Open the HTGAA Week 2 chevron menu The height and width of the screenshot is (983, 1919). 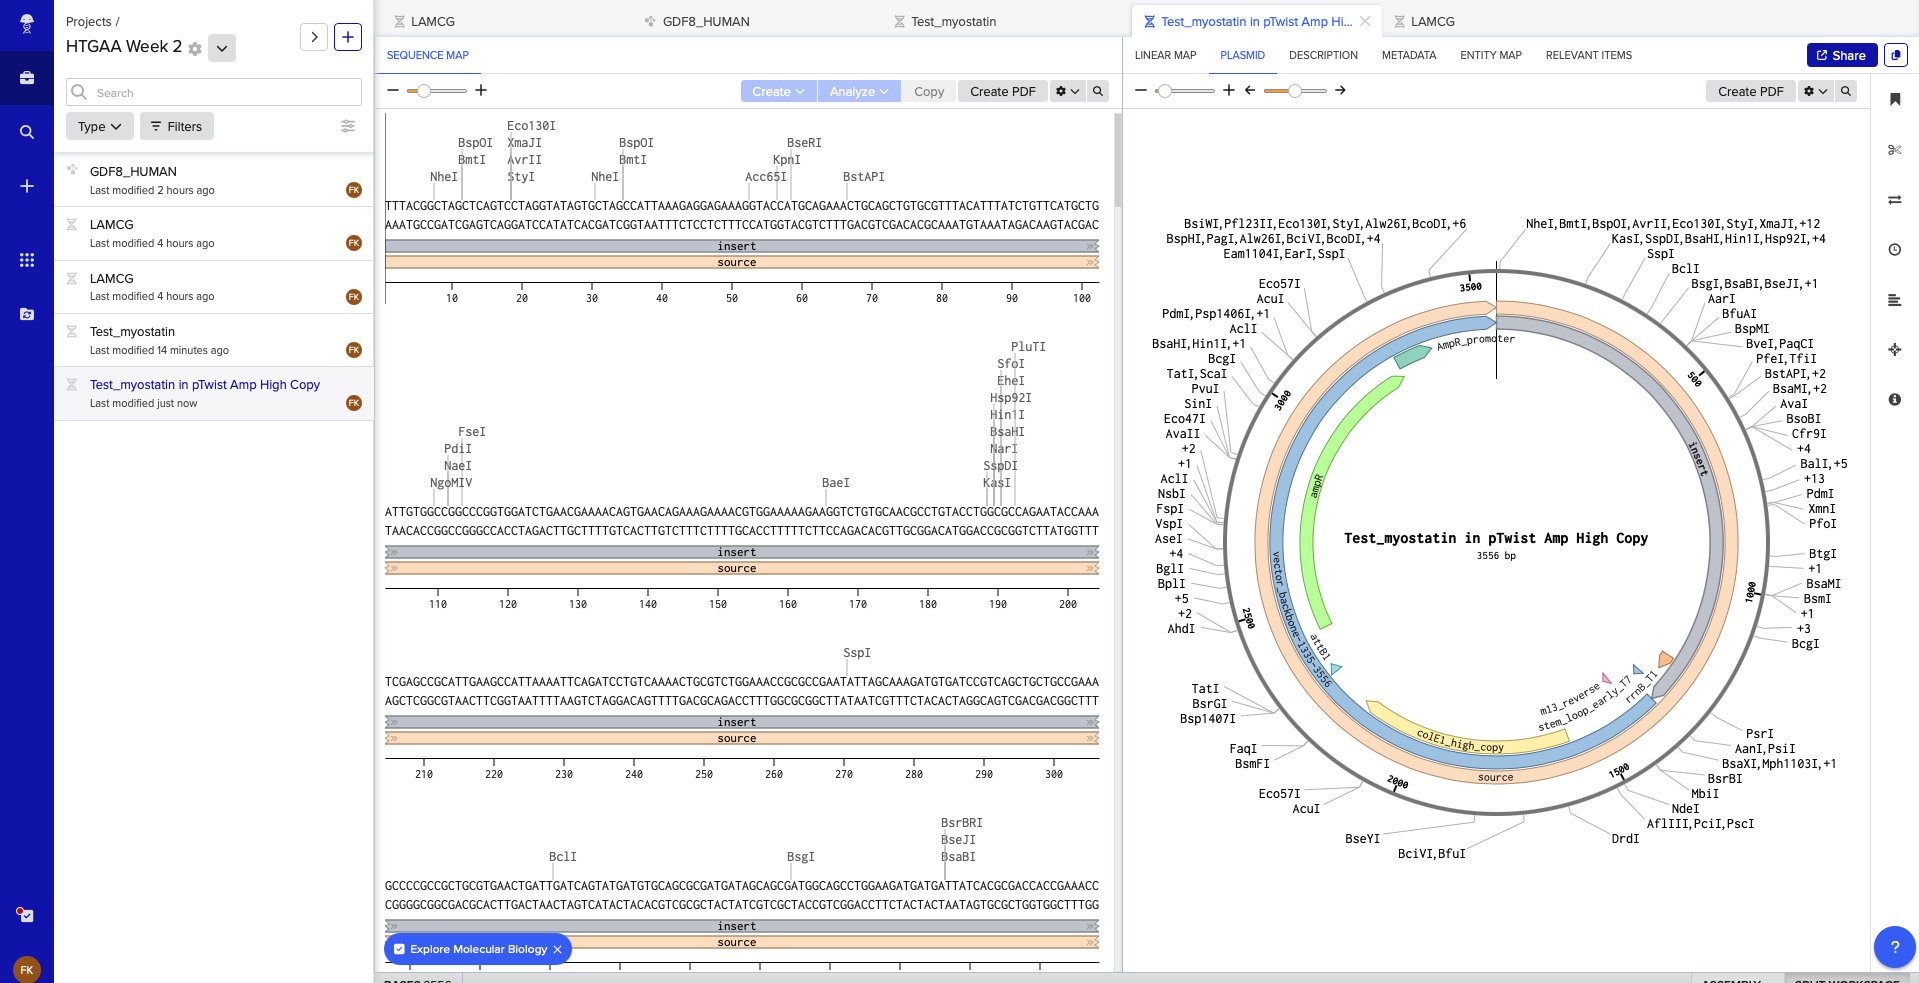222,47
